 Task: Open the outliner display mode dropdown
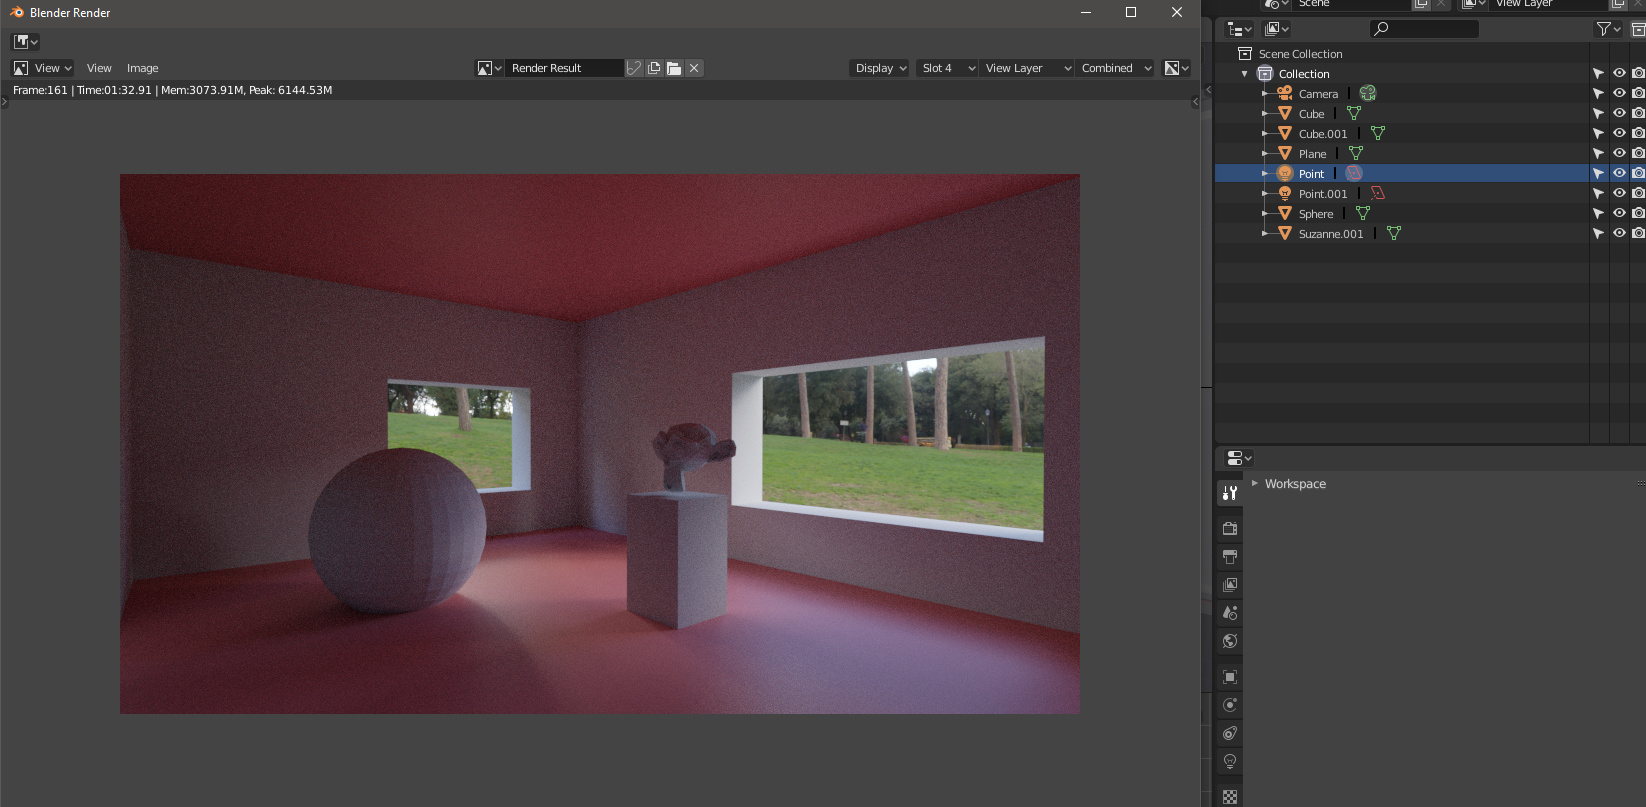(x=1277, y=29)
